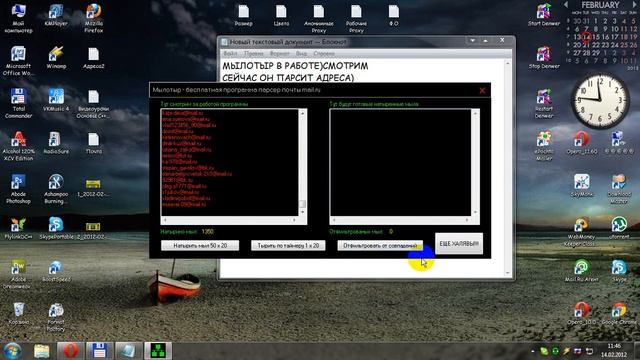Click the 'ЕЩЕ ХАЛЯВЫ!!!' button

tap(459, 244)
